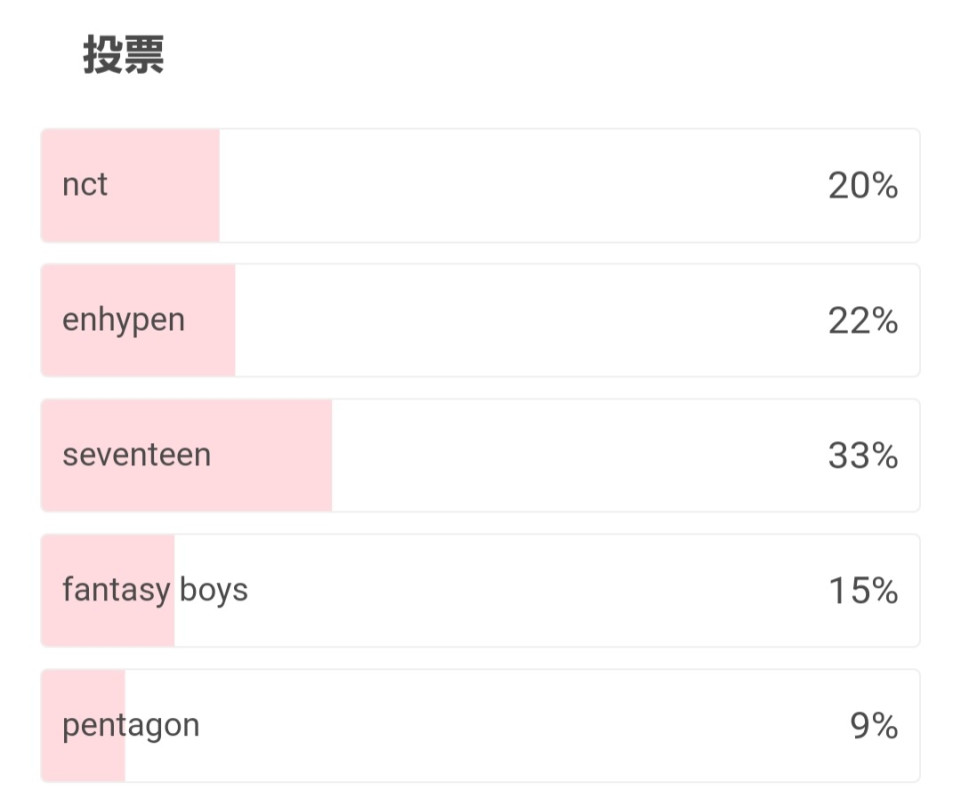
Task: Click the 9% result for pentagon
Action: tap(874, 726)
